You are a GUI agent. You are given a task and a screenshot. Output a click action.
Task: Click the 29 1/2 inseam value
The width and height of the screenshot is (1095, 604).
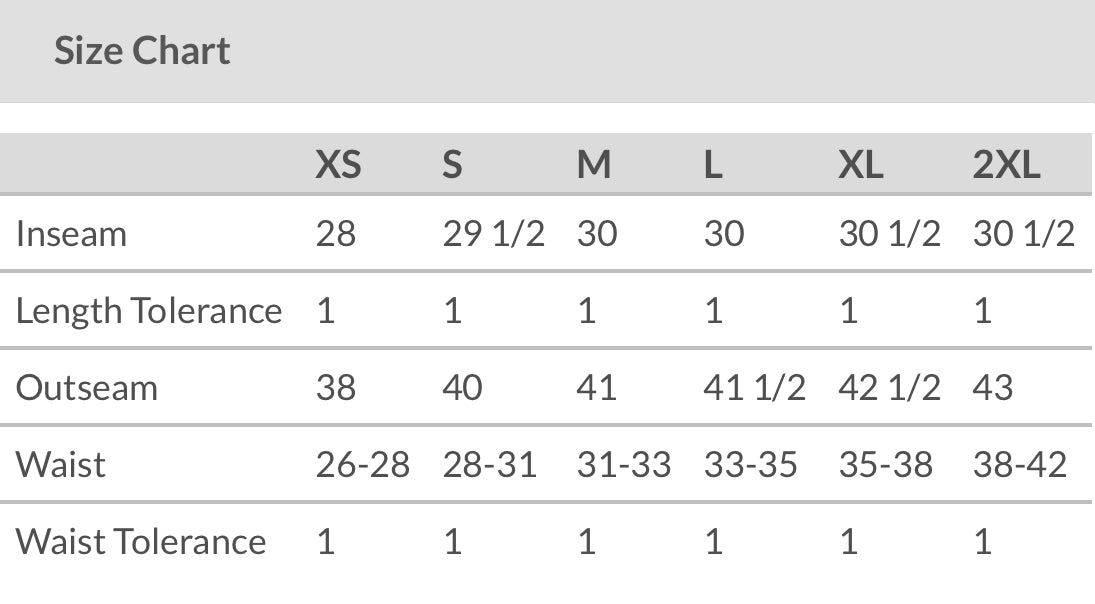tap(493, 234)
